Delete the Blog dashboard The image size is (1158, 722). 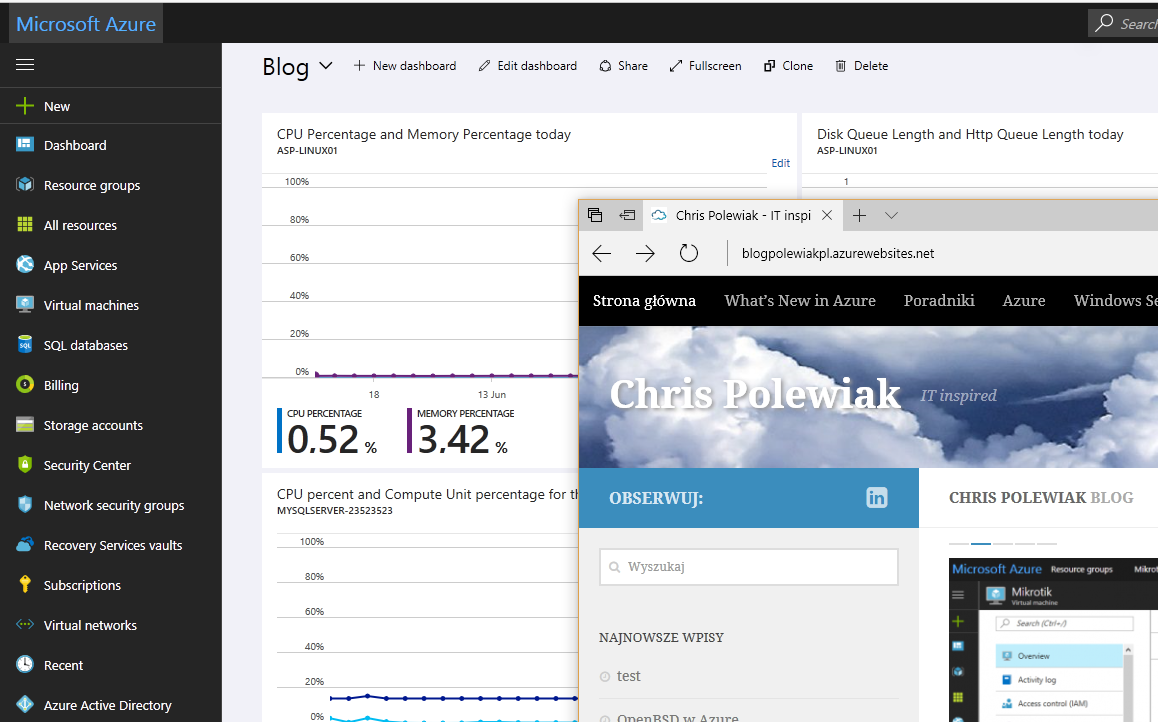[861, 66]
